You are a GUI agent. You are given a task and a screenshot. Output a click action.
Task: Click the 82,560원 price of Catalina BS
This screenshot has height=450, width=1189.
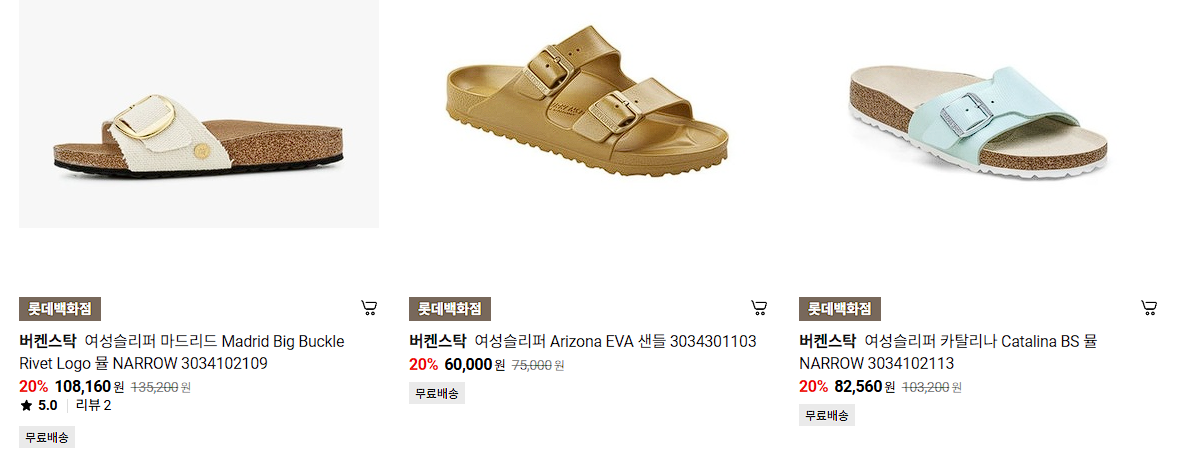pyautogui.click(x=864, y=386)
